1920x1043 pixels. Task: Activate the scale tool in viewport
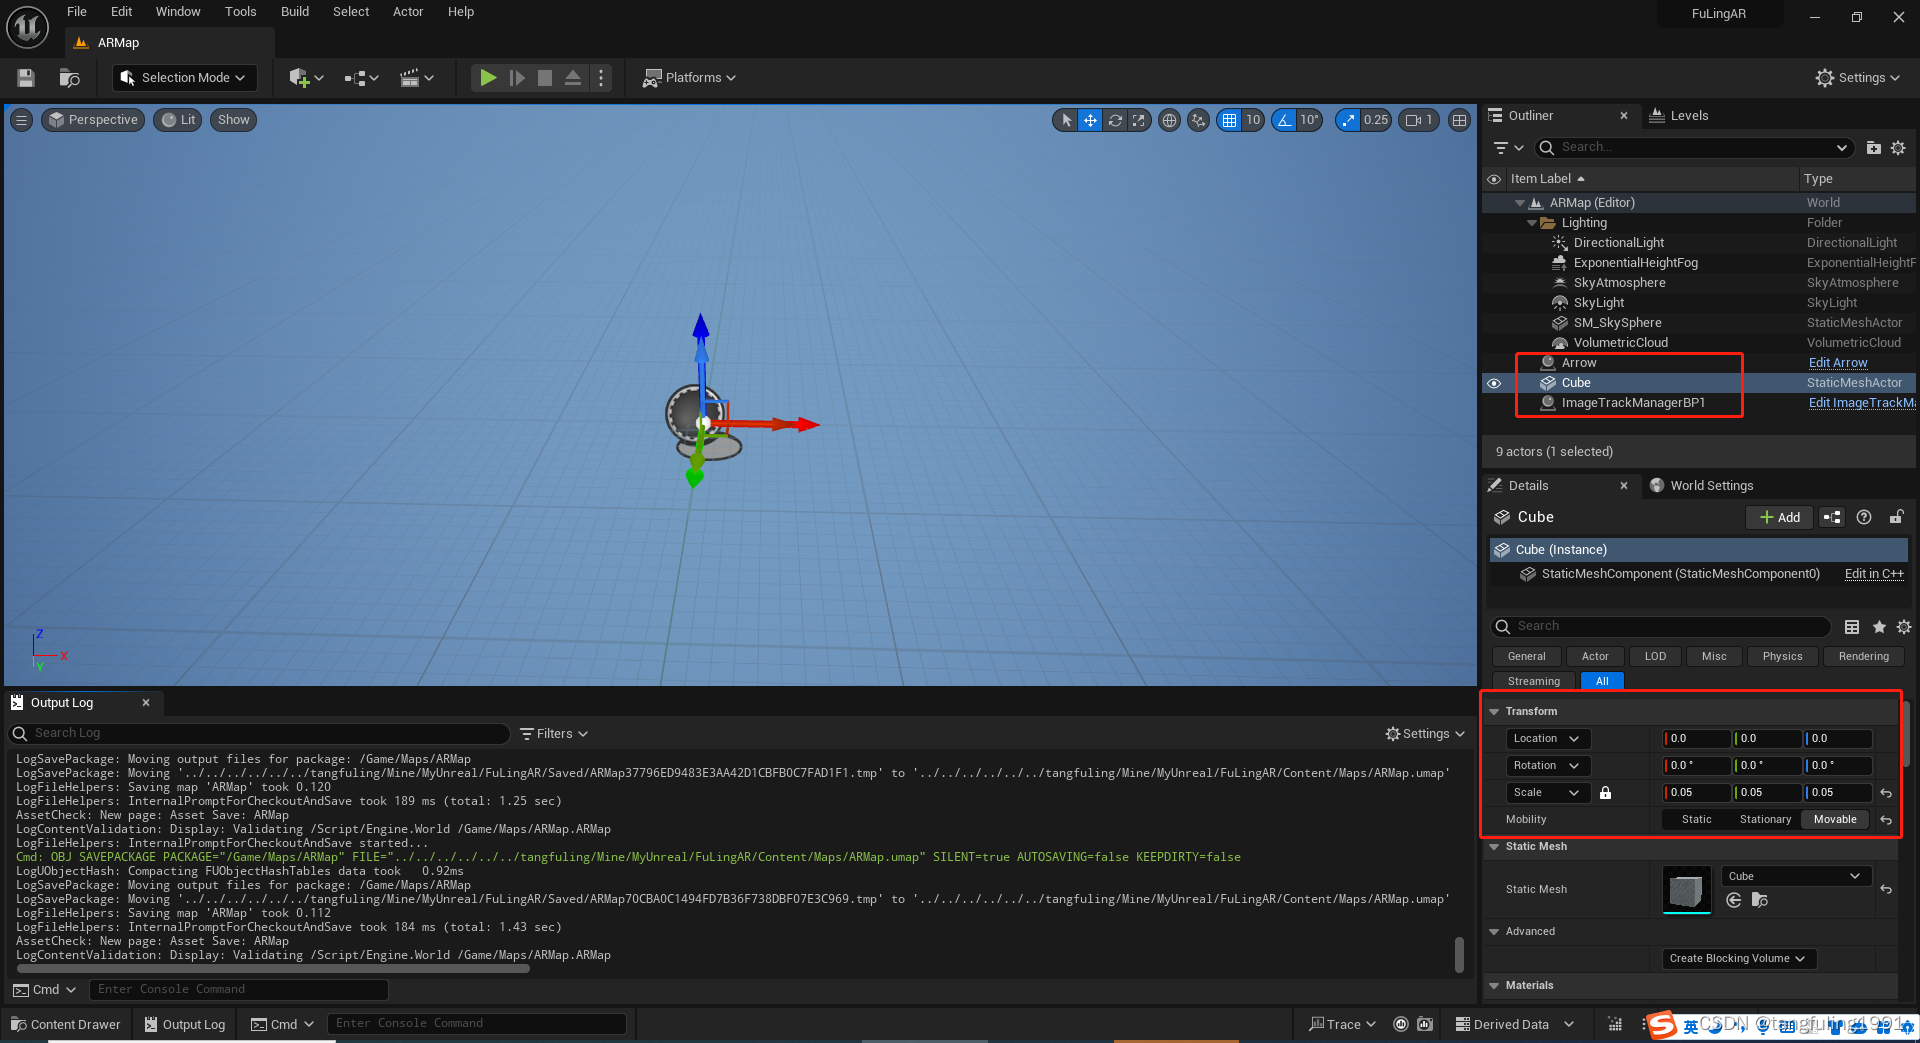point(1139,120)
